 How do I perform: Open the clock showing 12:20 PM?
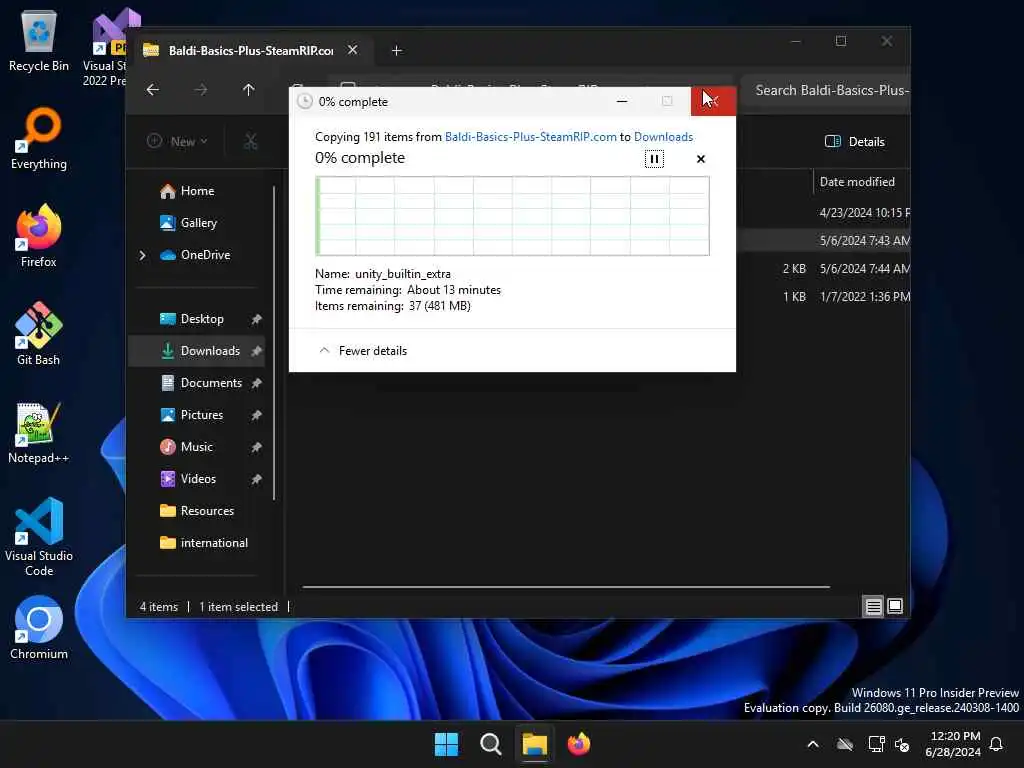tap(954, 744)
